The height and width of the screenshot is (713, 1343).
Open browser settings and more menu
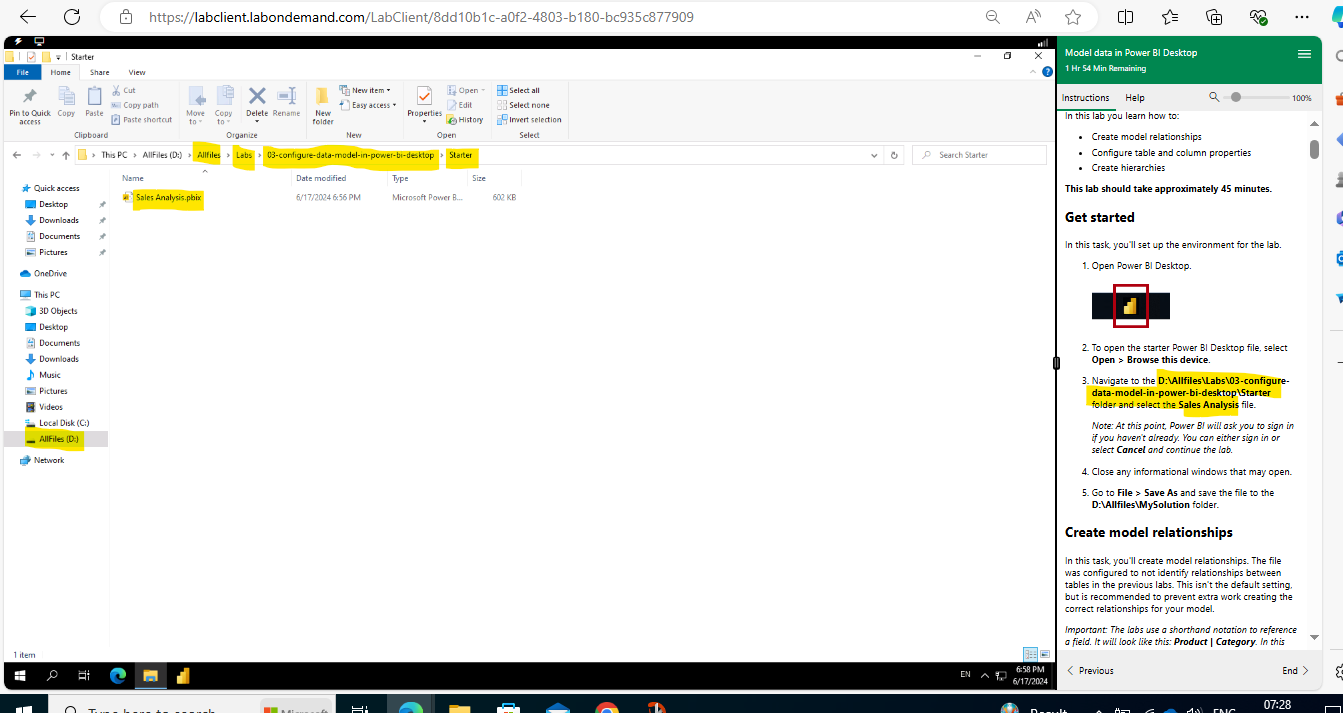pos(1302,17)
